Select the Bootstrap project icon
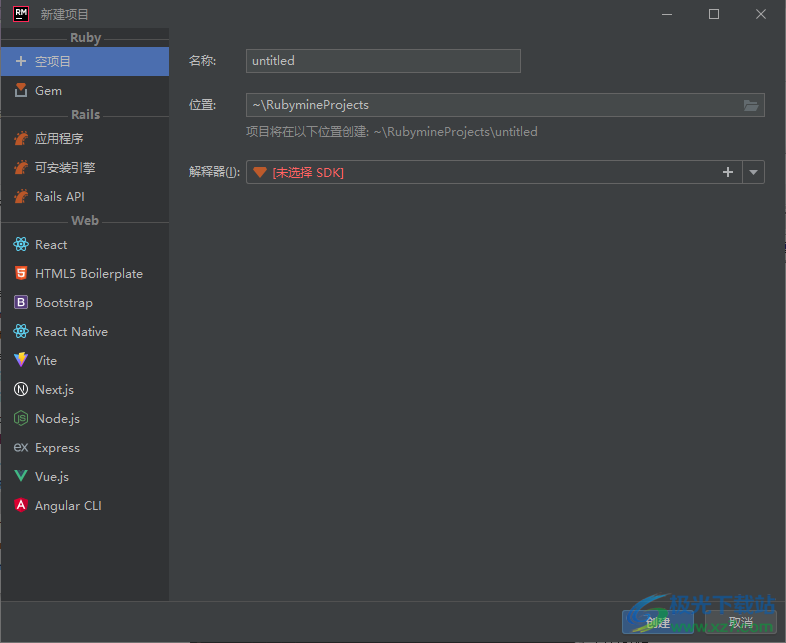Viewport: 786px width, 643px height. point(21,303)
